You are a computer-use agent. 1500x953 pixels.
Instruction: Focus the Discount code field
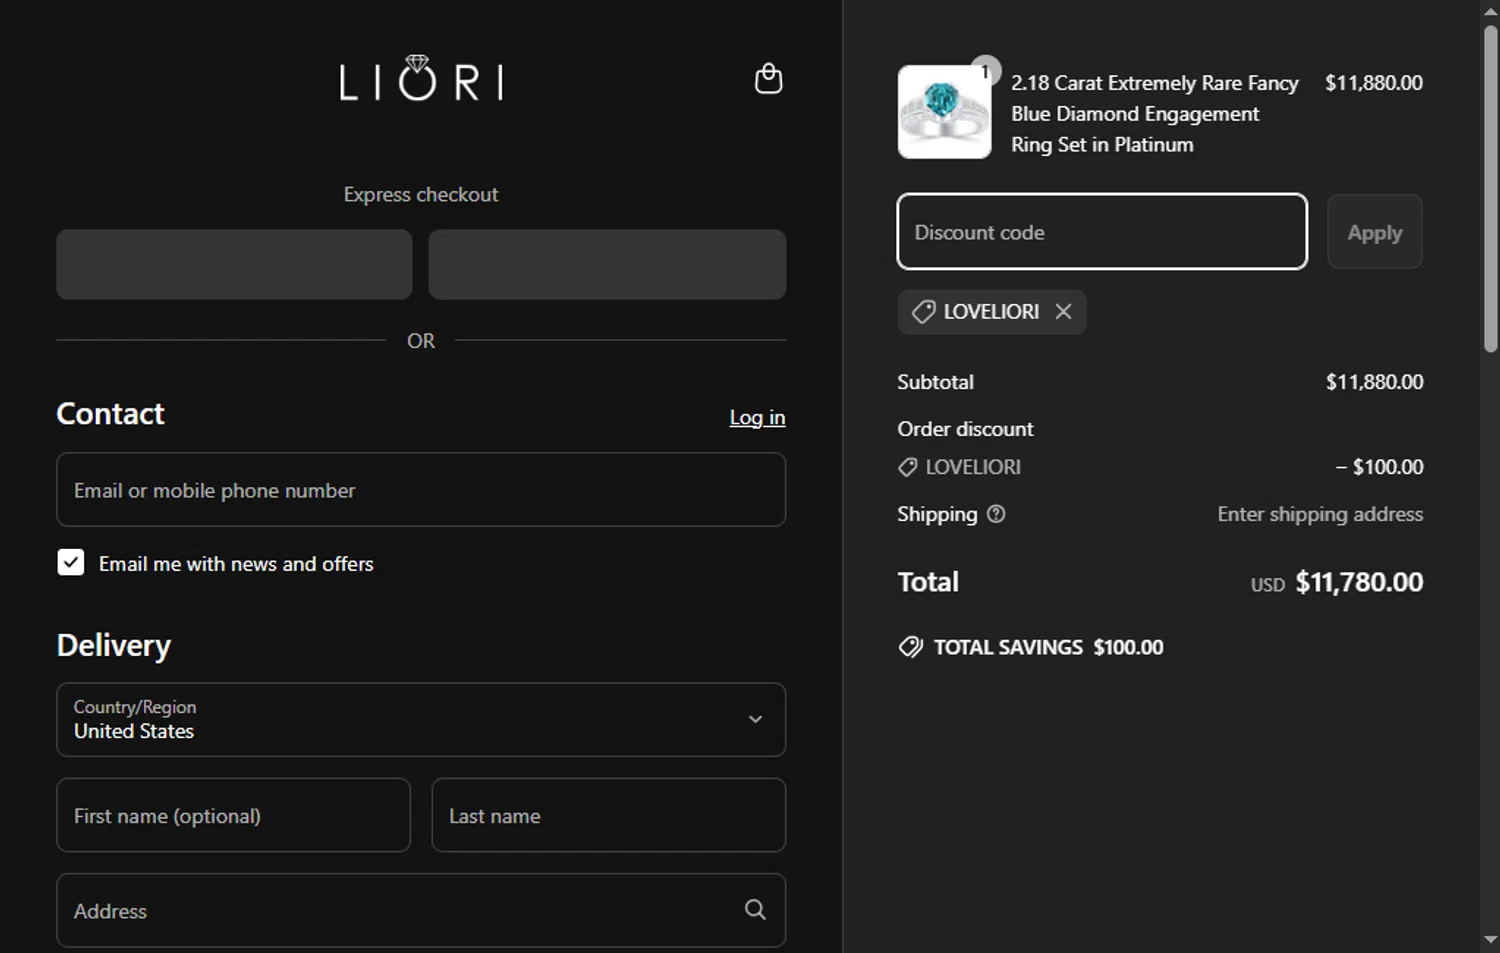[1102, 232]
